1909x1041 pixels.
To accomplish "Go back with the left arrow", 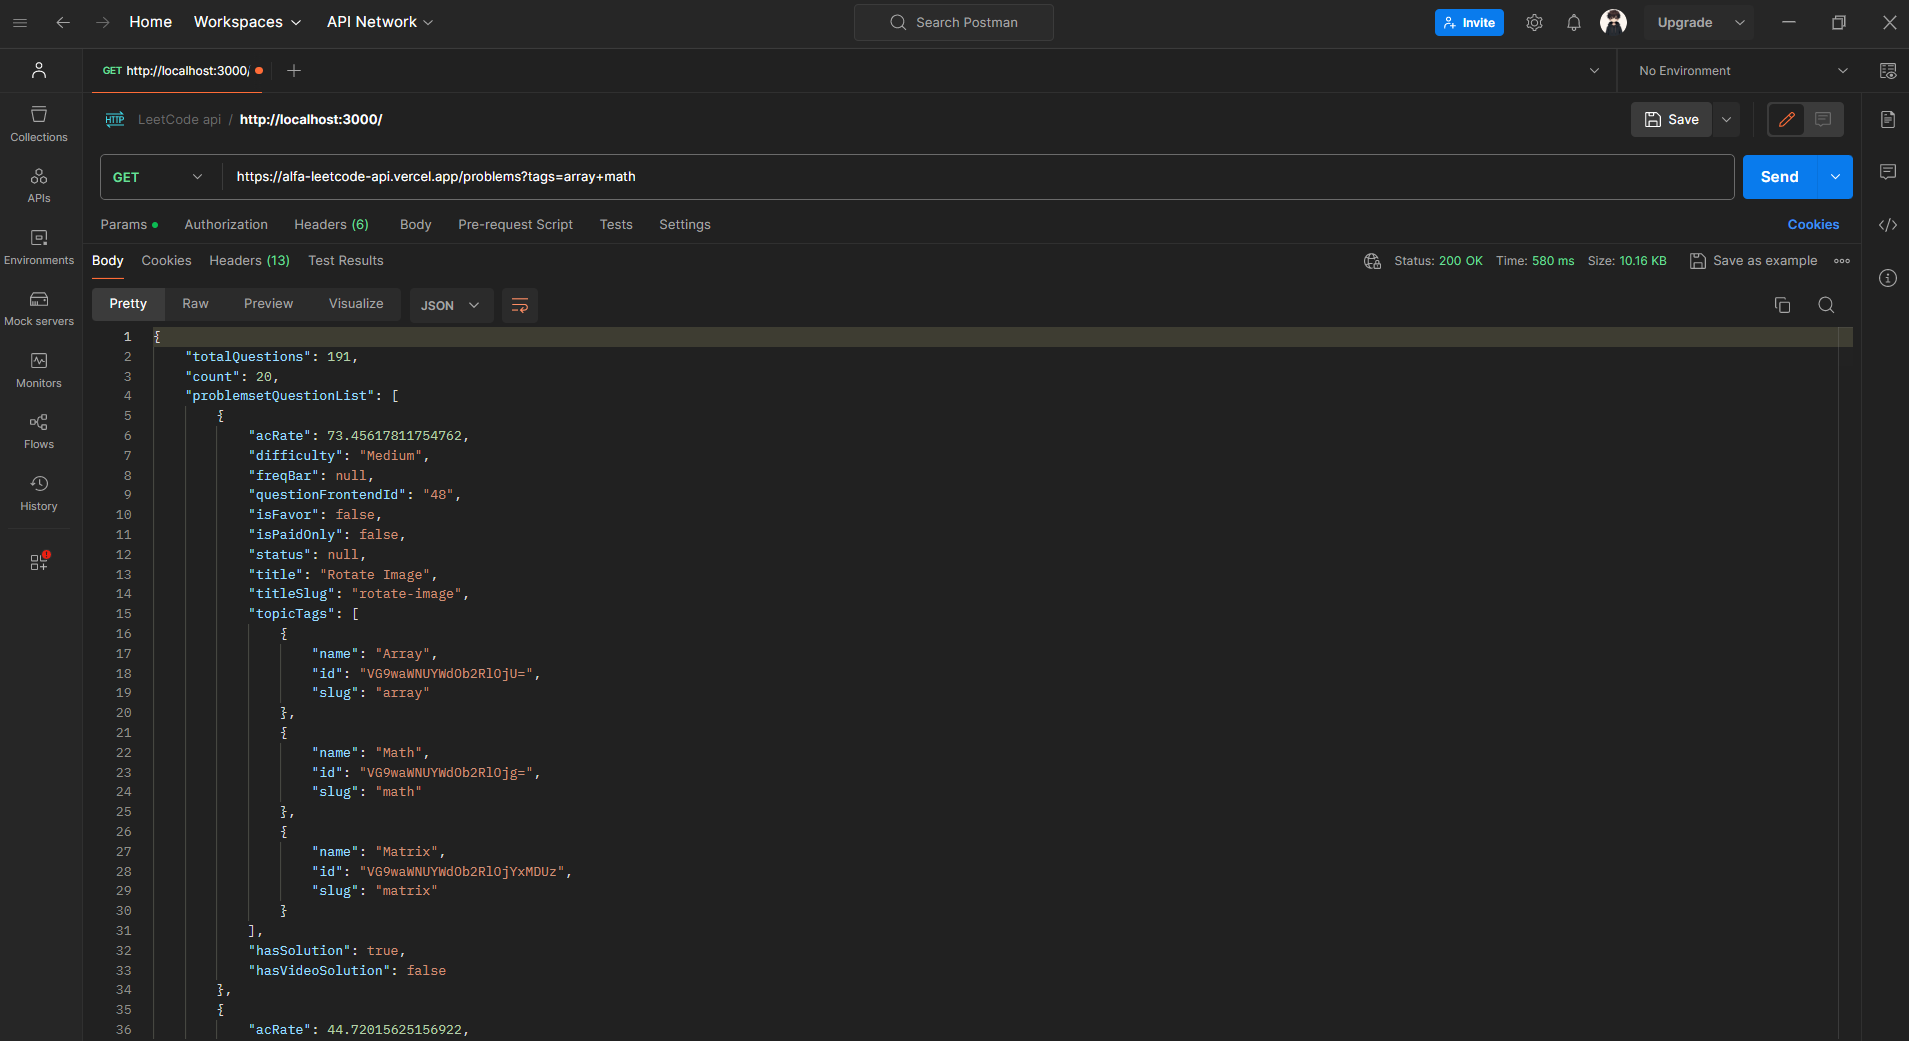I will tap(63, 22).
